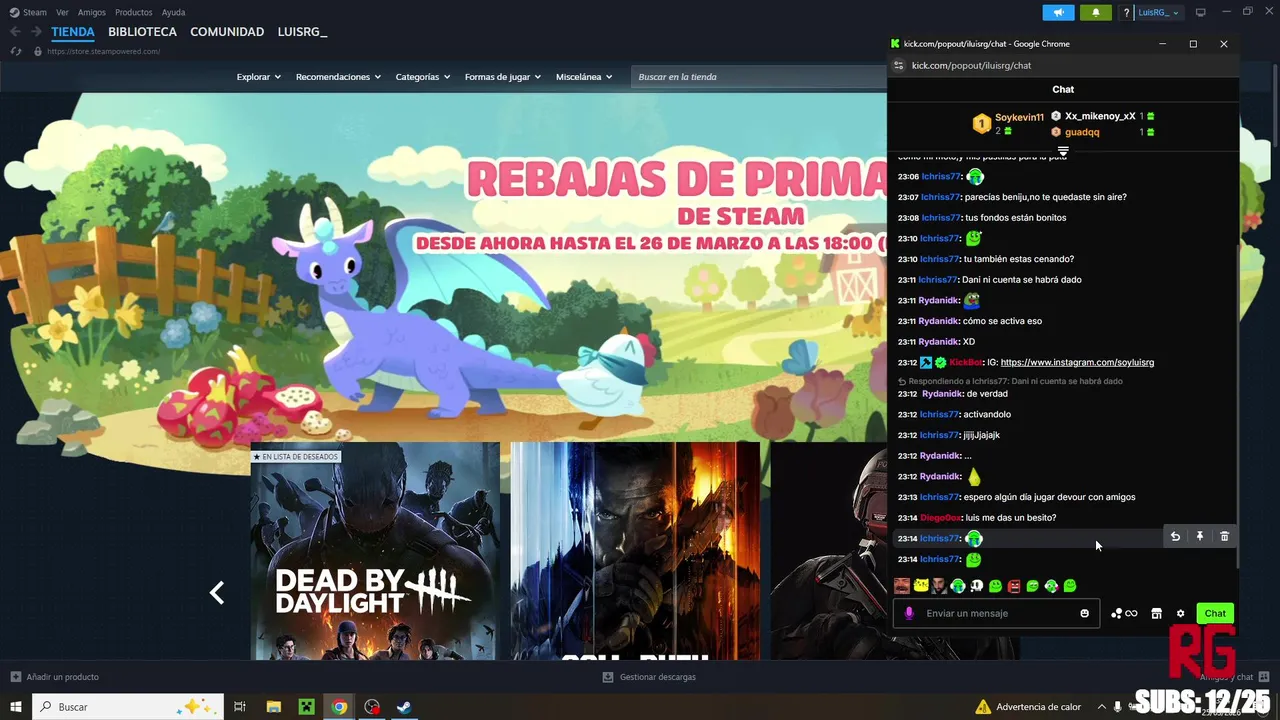Open the Ver menu
Viewport: 1280px width, 720px height.
tap(63, 13)
